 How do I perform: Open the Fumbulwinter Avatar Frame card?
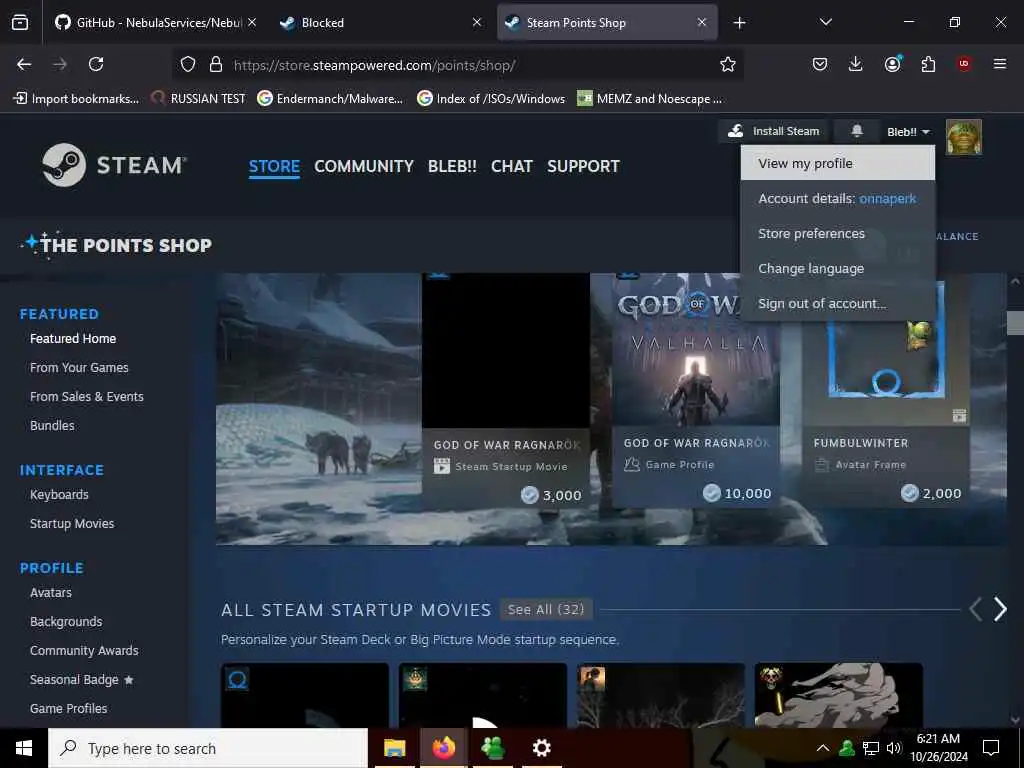[886, 391]
